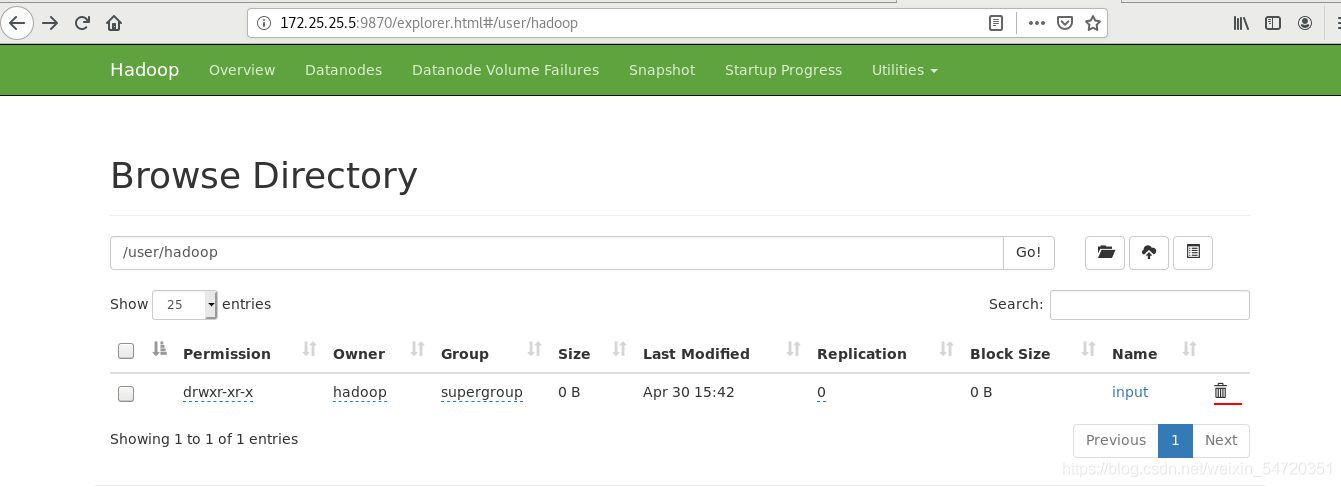Open the Overview tab
1341x487 pixels.
pos(242,70)
